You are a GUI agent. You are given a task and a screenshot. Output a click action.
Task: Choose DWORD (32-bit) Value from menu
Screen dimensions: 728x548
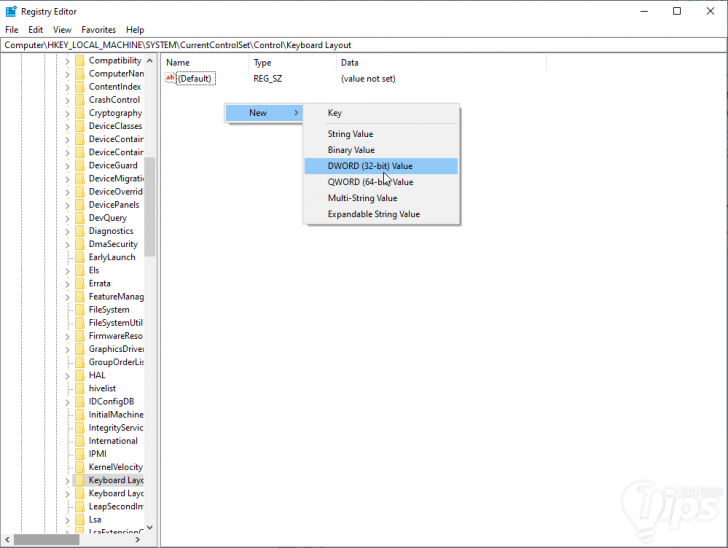[381, 166]
